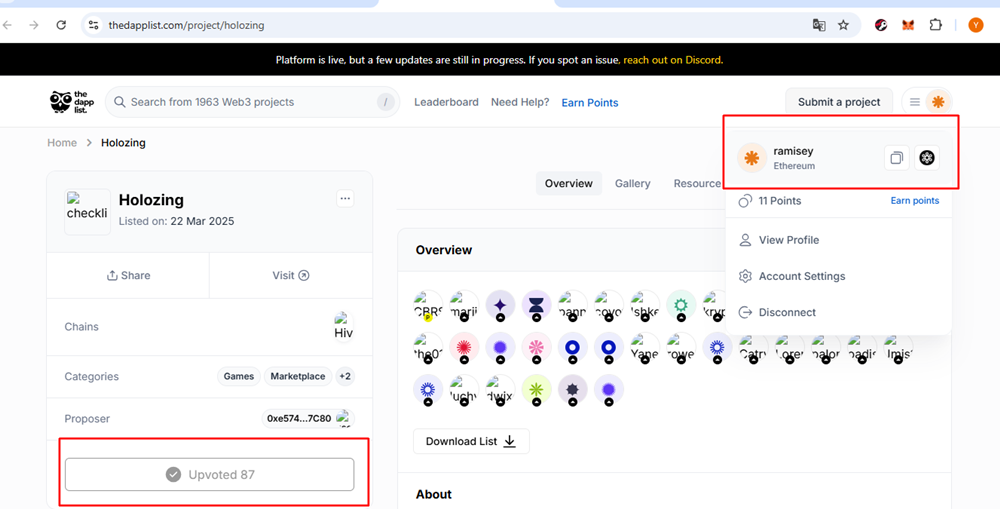Image resolution: width=1000 pixels, height=509 pixels.
Task: Click the dark purple sparkle upvoter avatar
Action: coord(501,305)
